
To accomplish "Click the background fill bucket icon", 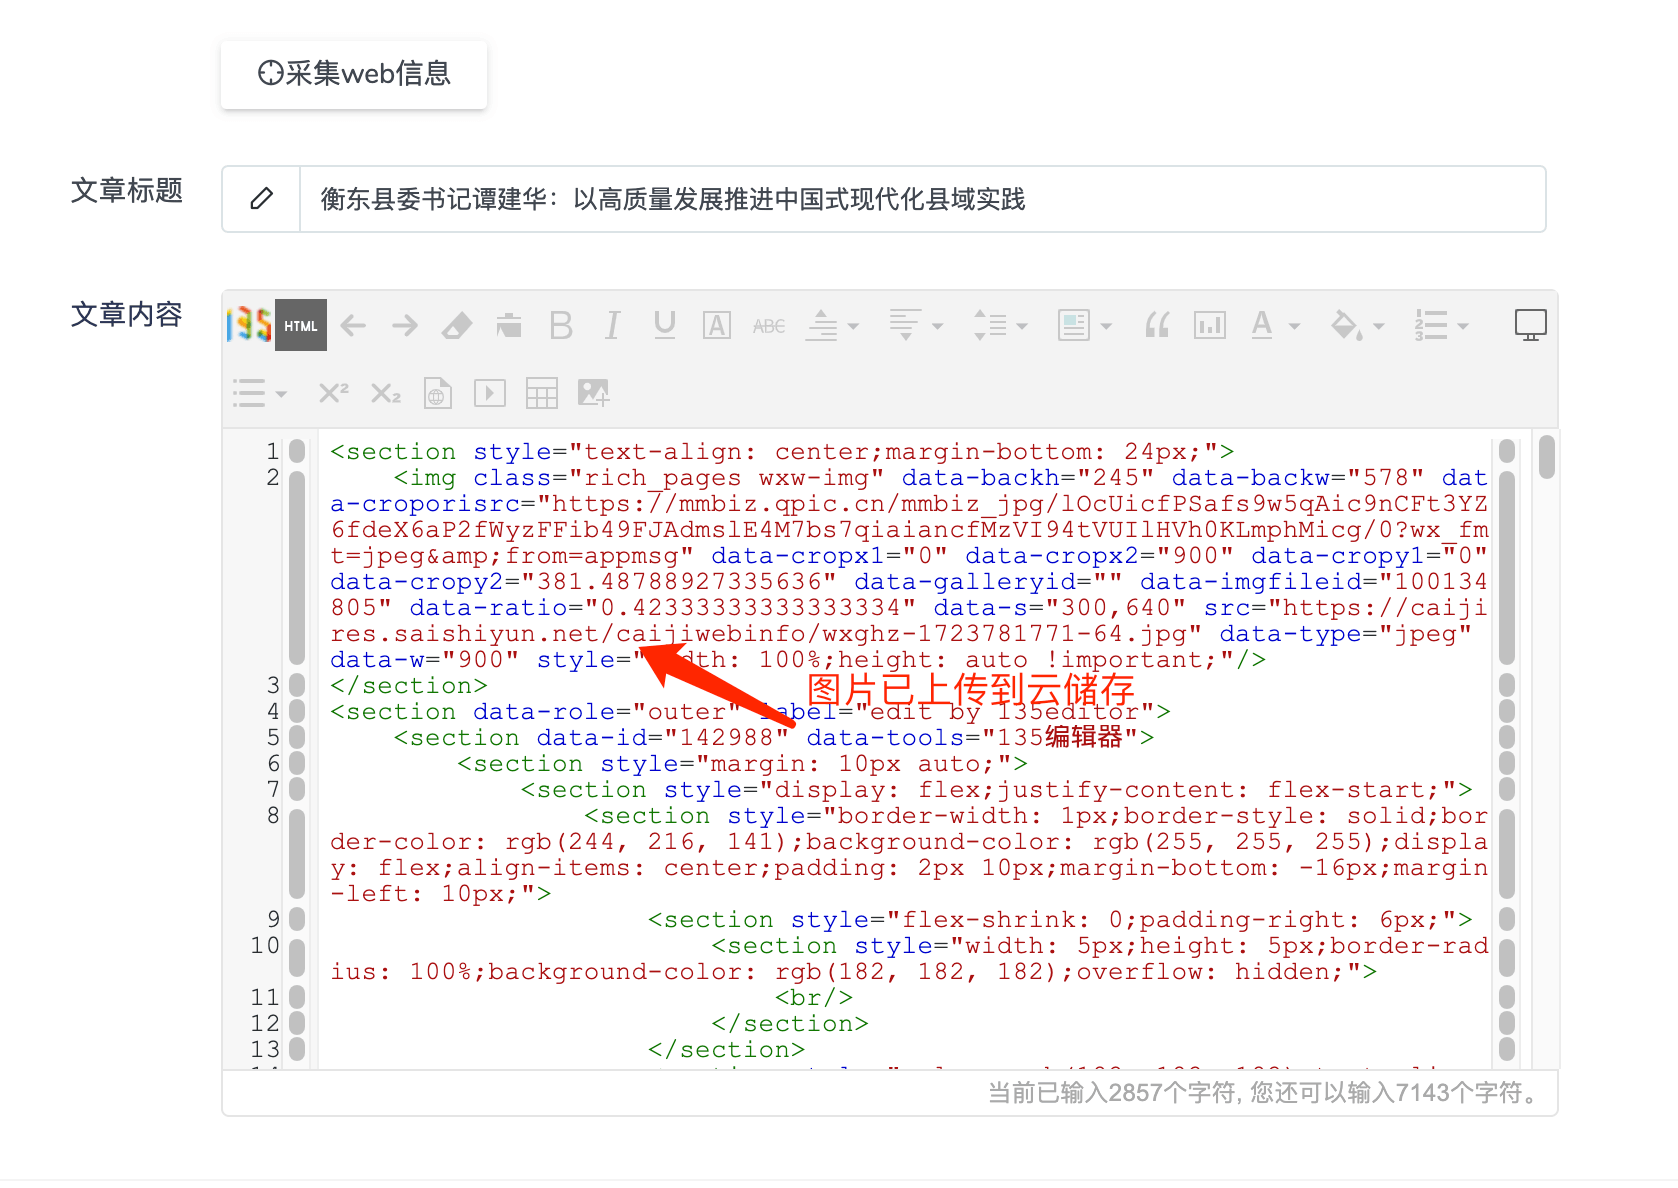I will (x=1346, y=325).
